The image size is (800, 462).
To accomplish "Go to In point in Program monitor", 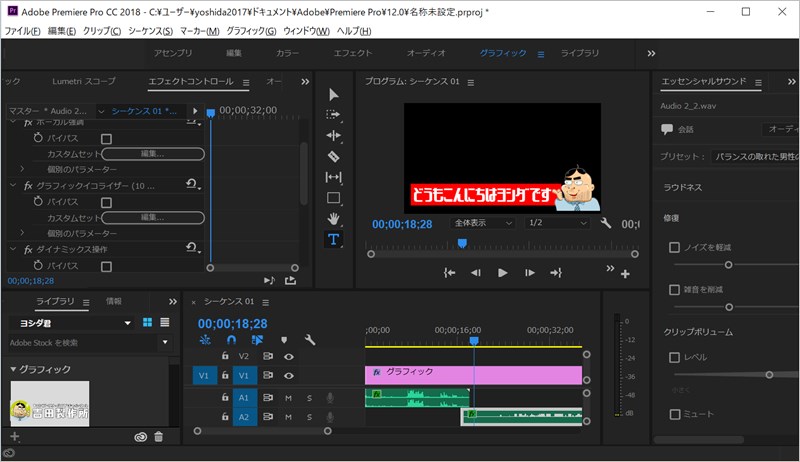I will [x=449, y=273].
